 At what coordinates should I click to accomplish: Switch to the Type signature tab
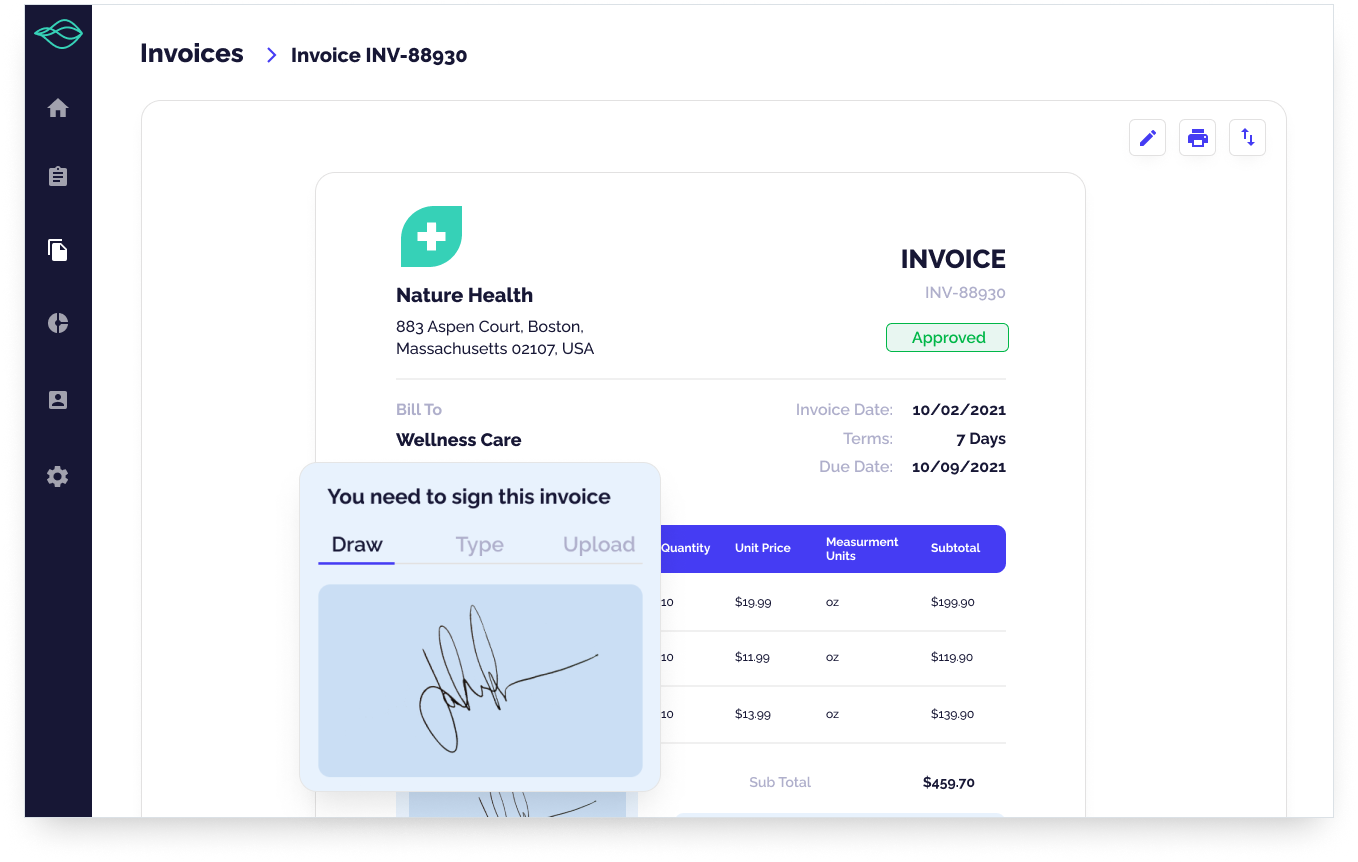pos(479,545)
